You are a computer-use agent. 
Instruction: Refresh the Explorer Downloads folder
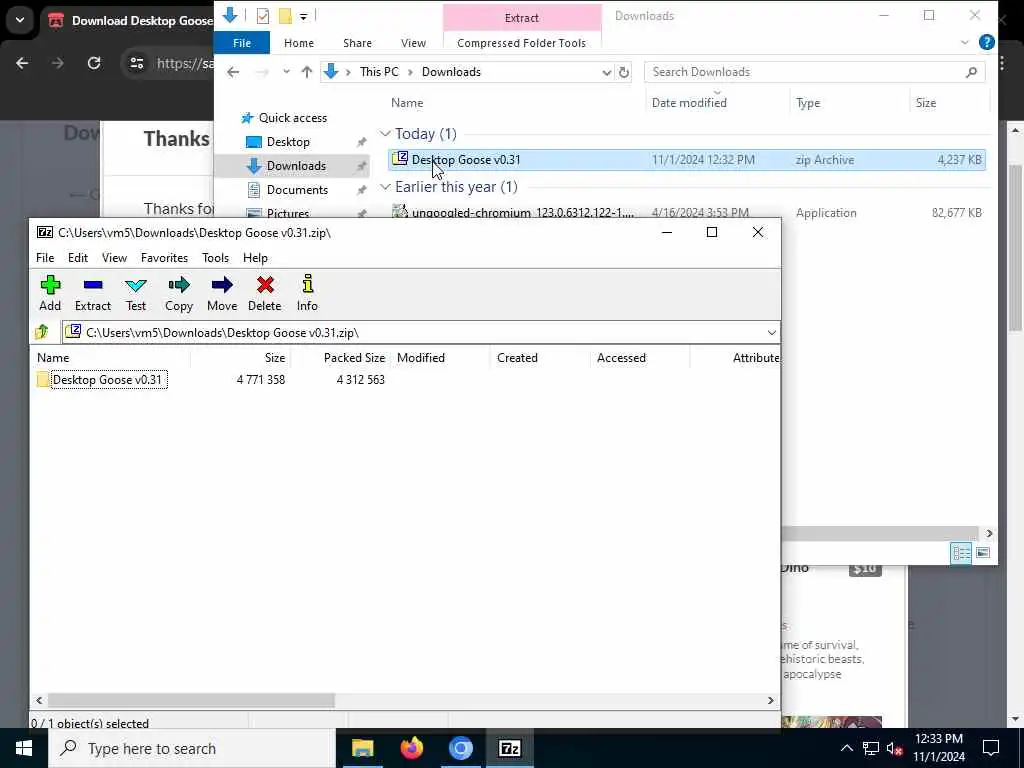pos(624,72)
